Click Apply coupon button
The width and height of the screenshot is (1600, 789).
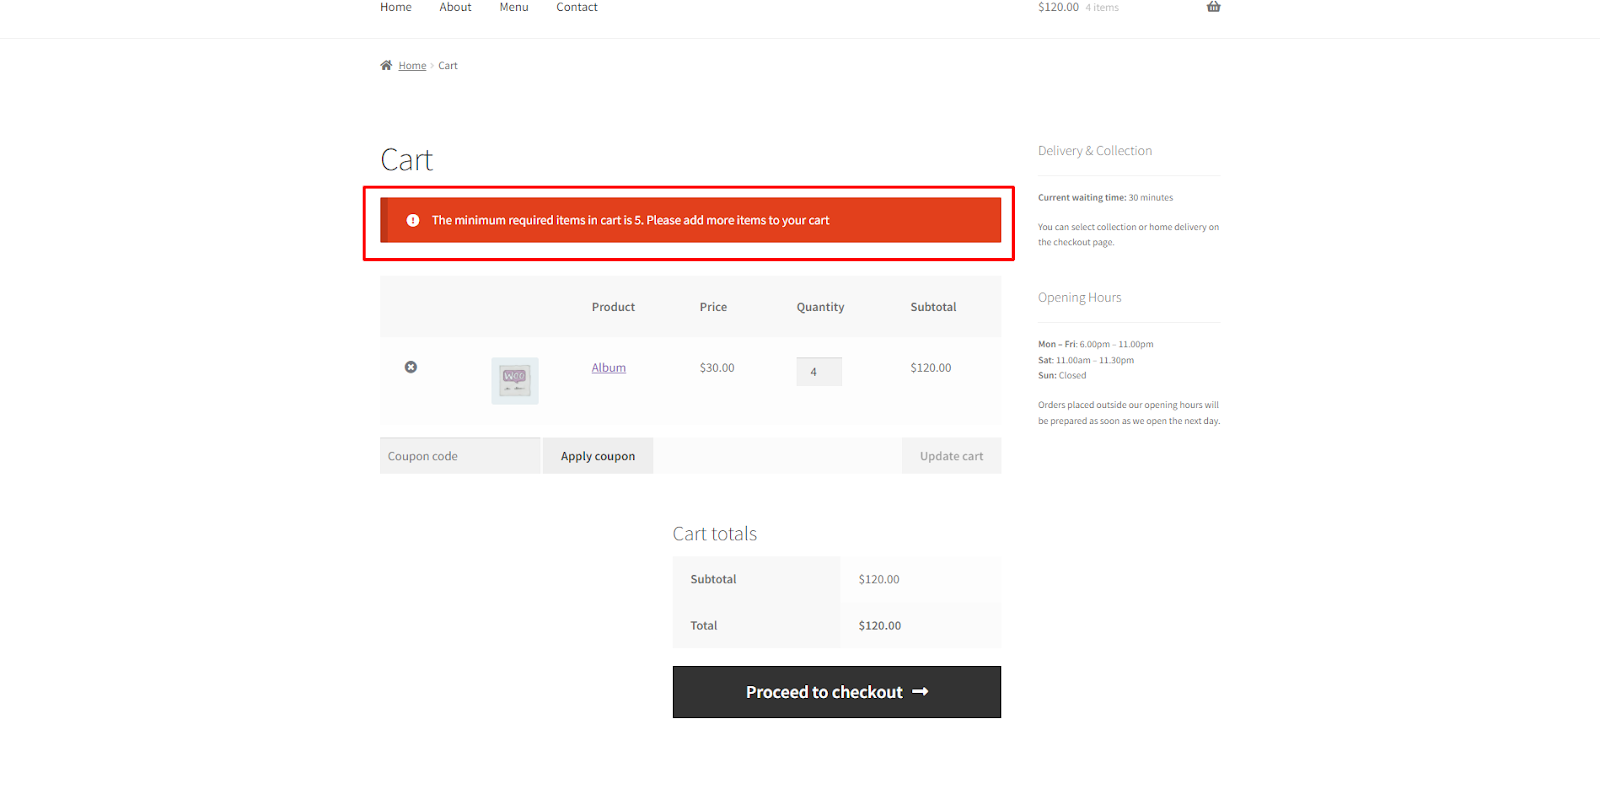(598, 456)
